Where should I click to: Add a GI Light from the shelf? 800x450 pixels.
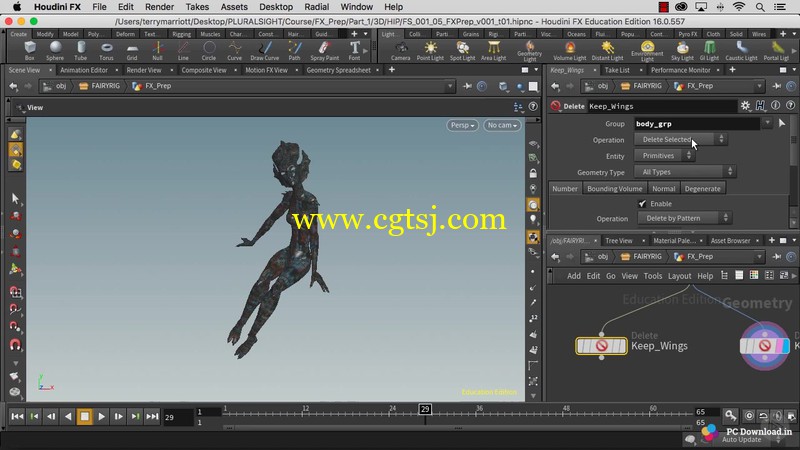tap(709, 51)
